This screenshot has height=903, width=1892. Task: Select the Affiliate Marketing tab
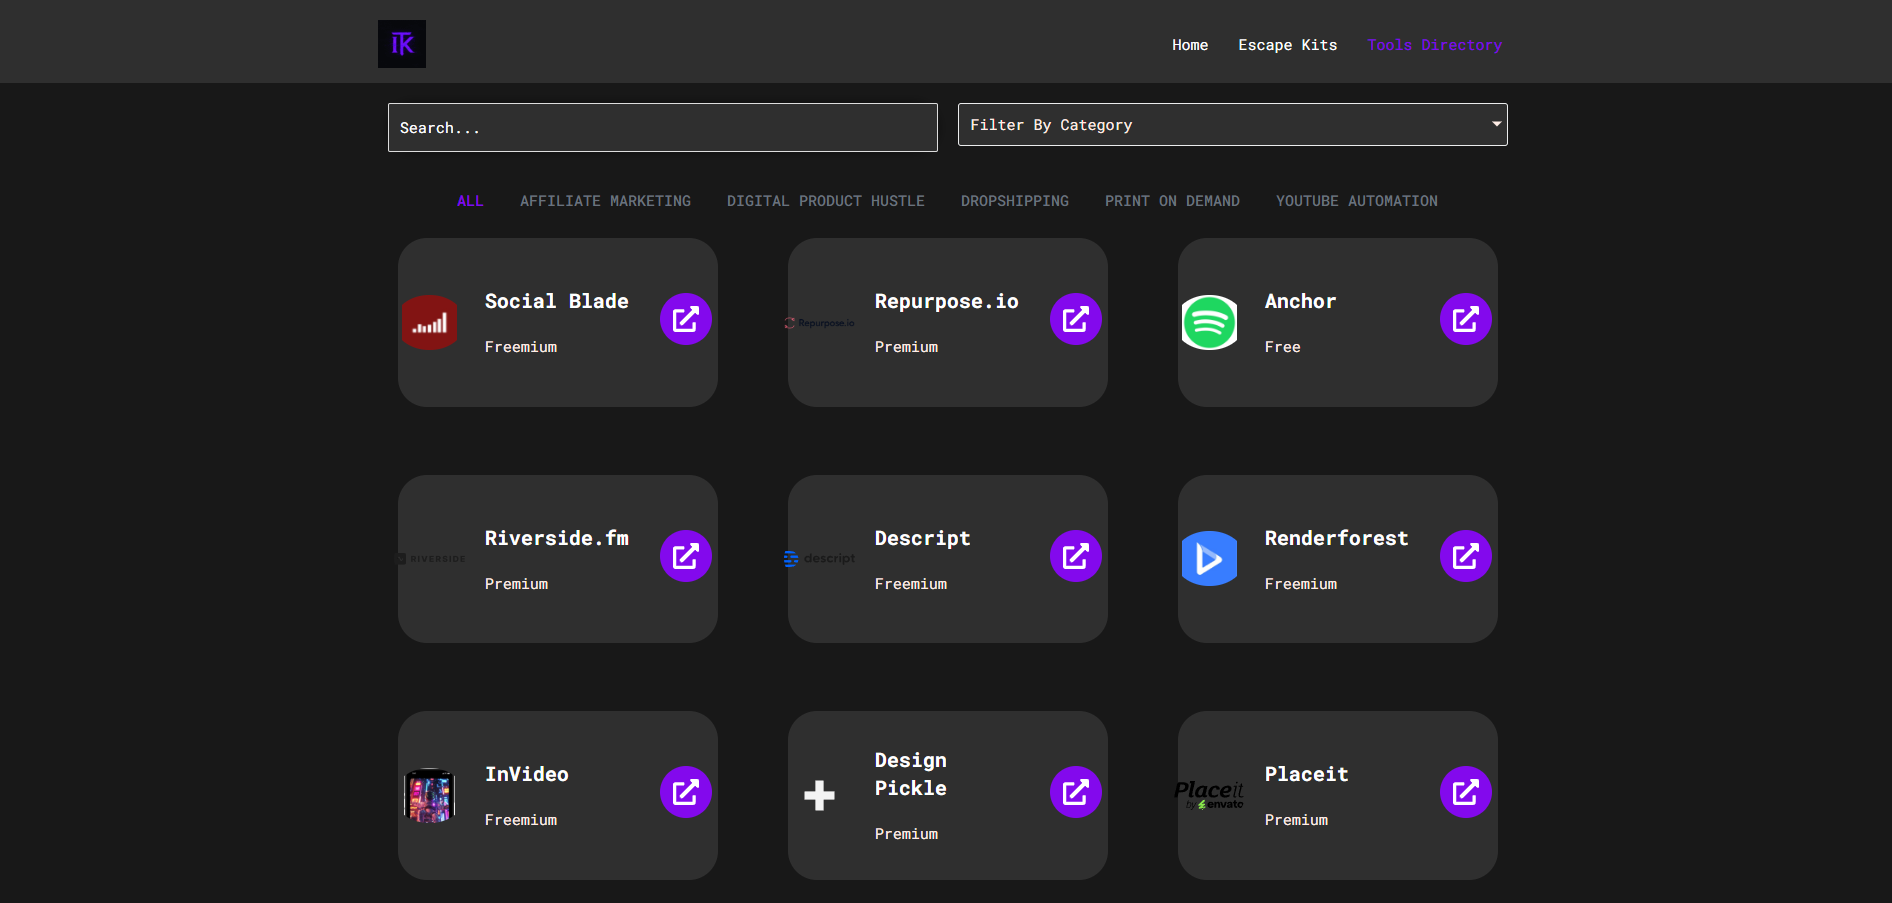605,201
